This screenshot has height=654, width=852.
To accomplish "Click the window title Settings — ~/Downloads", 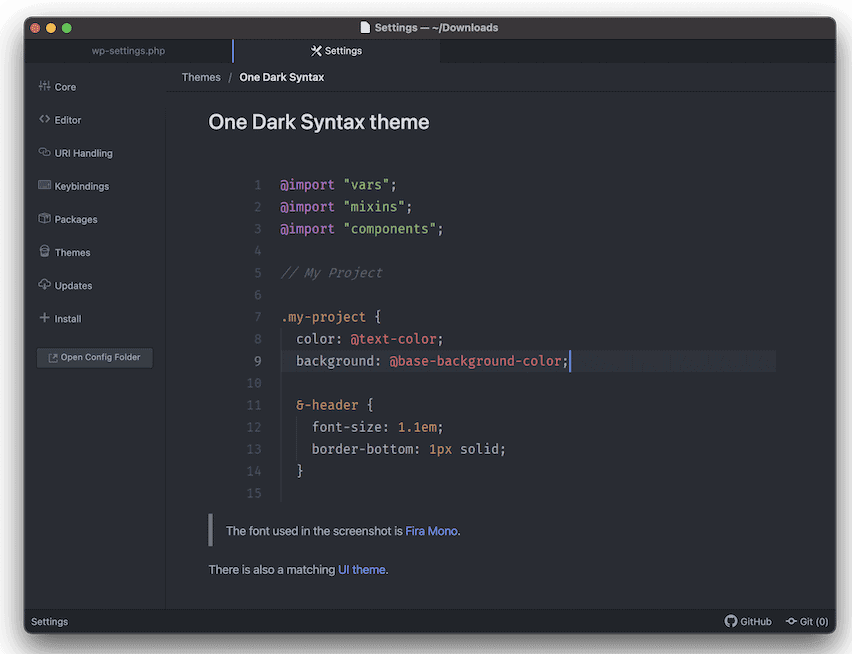I will click(x=436, y=27).
